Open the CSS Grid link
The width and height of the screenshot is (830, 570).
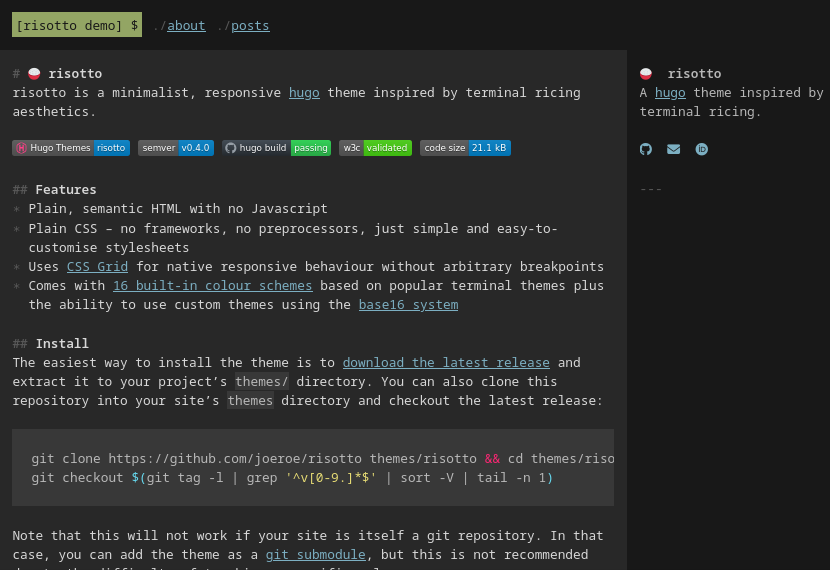pyautogui.click(x=97, y=267)
